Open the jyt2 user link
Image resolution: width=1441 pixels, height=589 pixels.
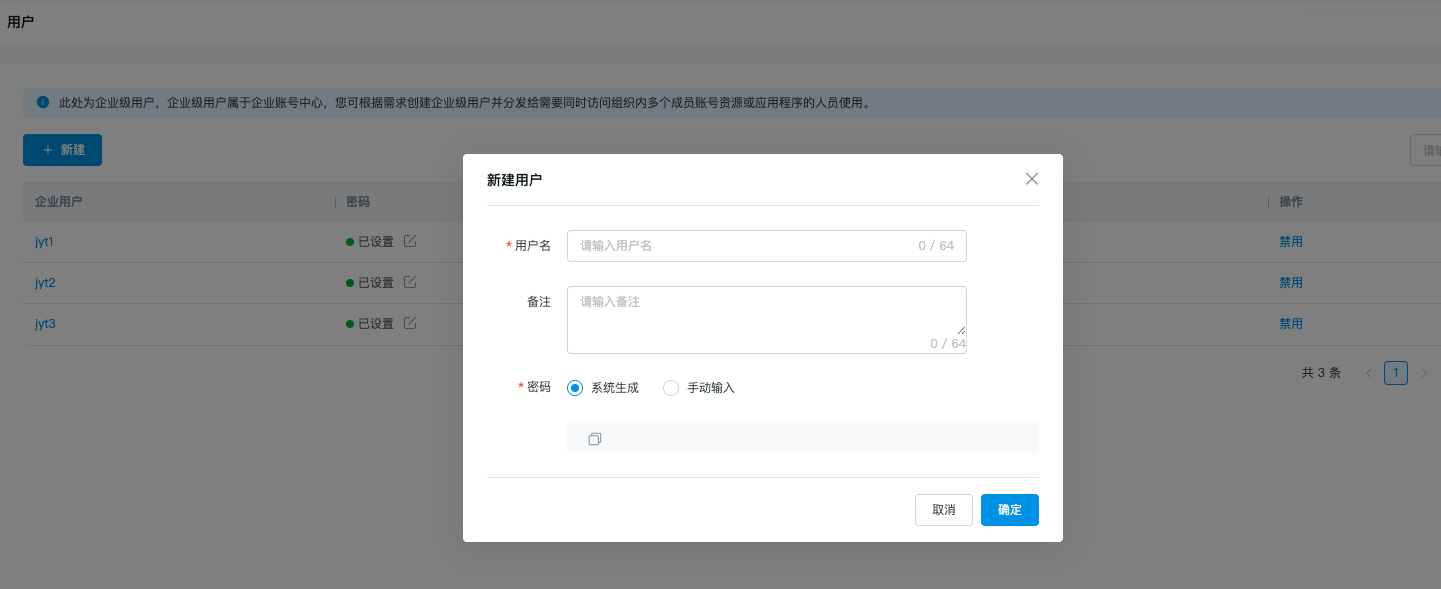click(x=45, y=283)
